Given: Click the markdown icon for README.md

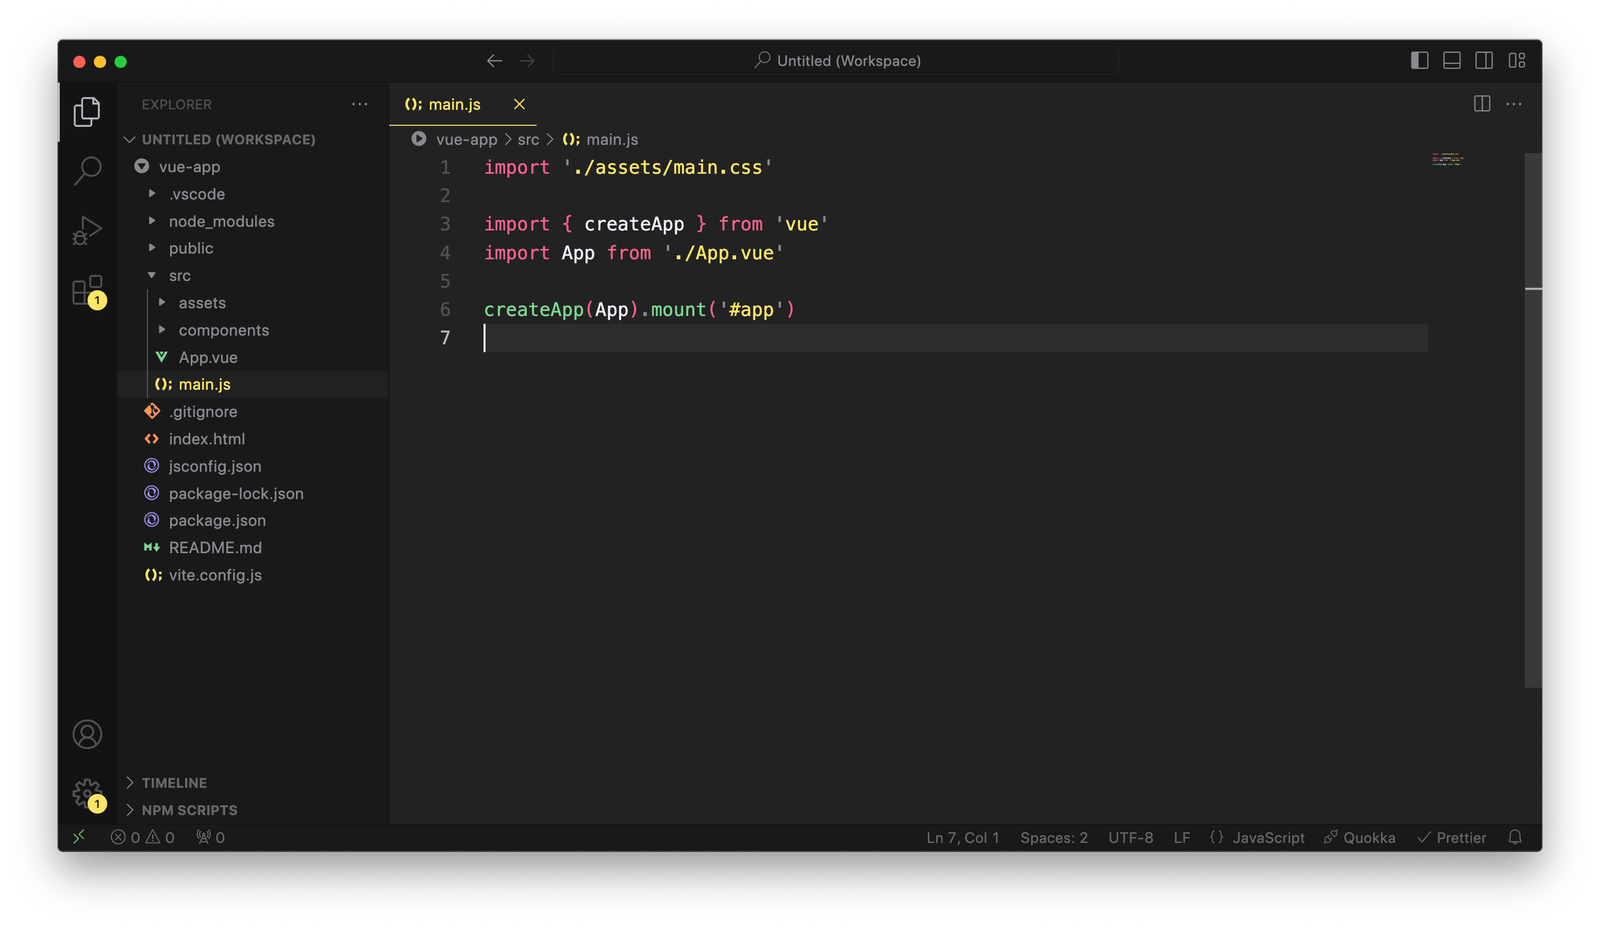Looking at the screenshot, I should pyautogui.click(x=152, y=548).
